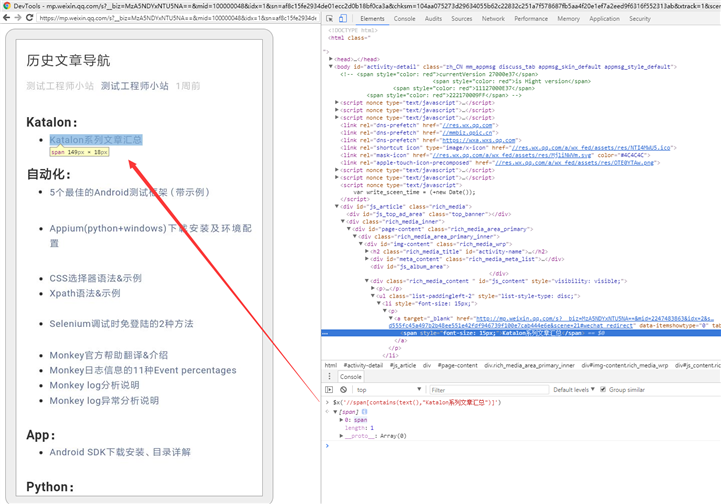721x504 pixels.
Task: Click the object info icon beside [span]
Action: pos(365,412)
